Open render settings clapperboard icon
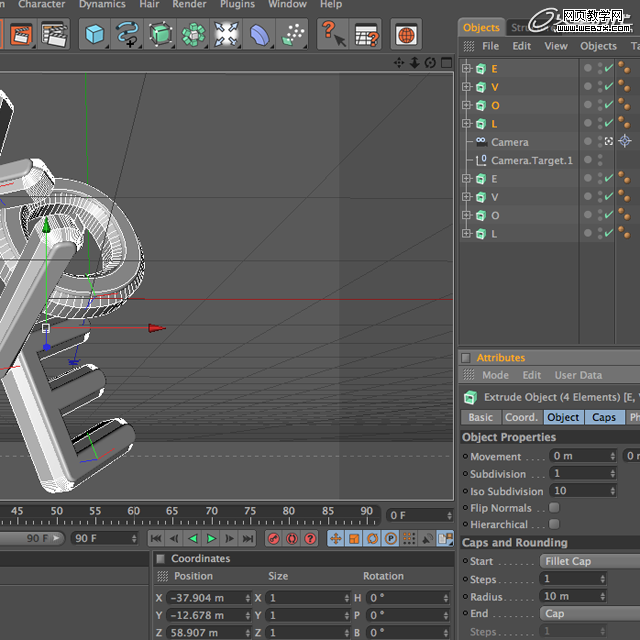Viewport: 640px width, 640px height. pyautogui.click(x=54, y=34)
